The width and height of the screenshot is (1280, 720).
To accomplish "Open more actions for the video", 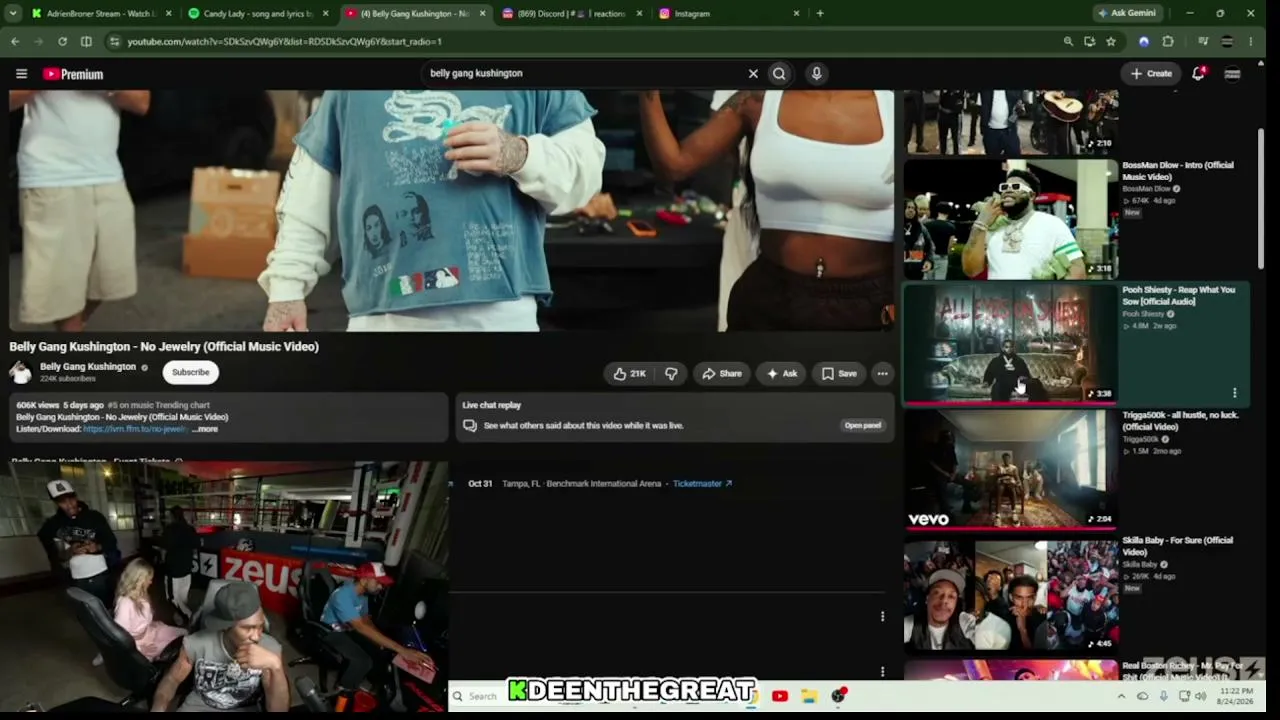I will [x=882, y=373].
